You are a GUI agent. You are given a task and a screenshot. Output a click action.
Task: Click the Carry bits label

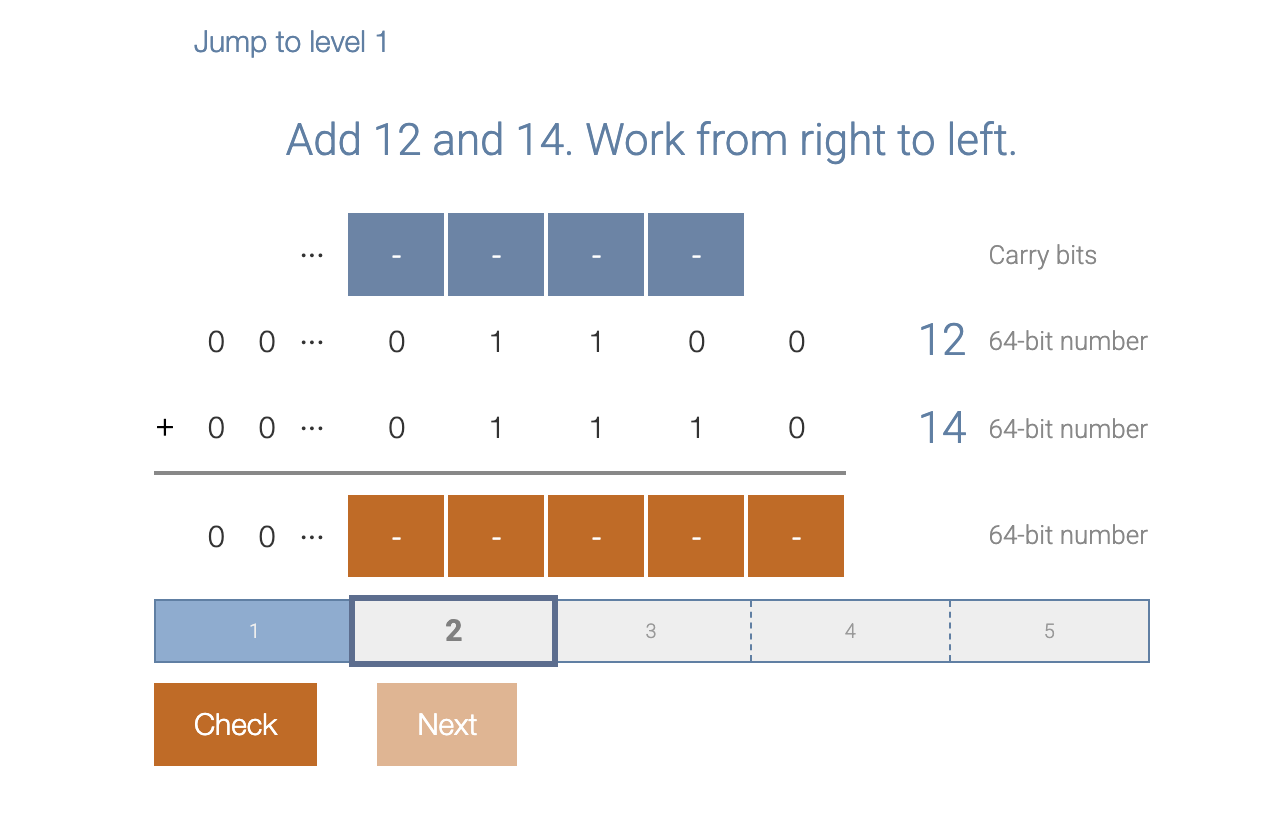click(1042, 255)
